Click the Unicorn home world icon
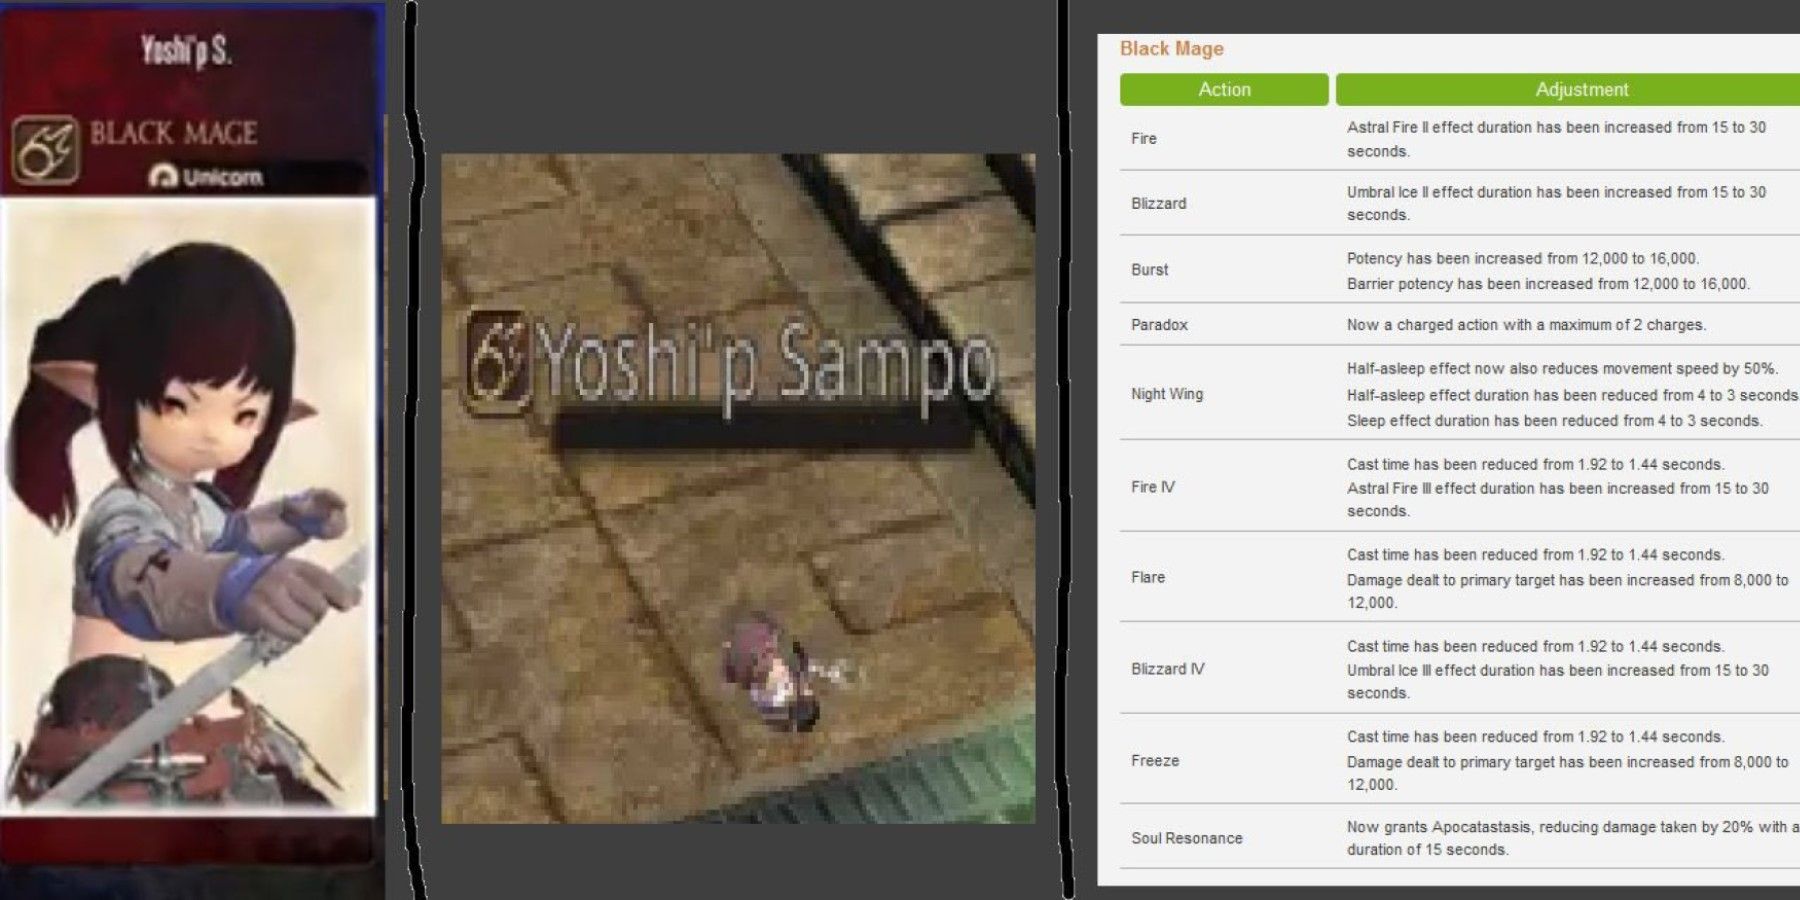The width and height of the screenshot is (1800, 900). [x=162, y=177]
